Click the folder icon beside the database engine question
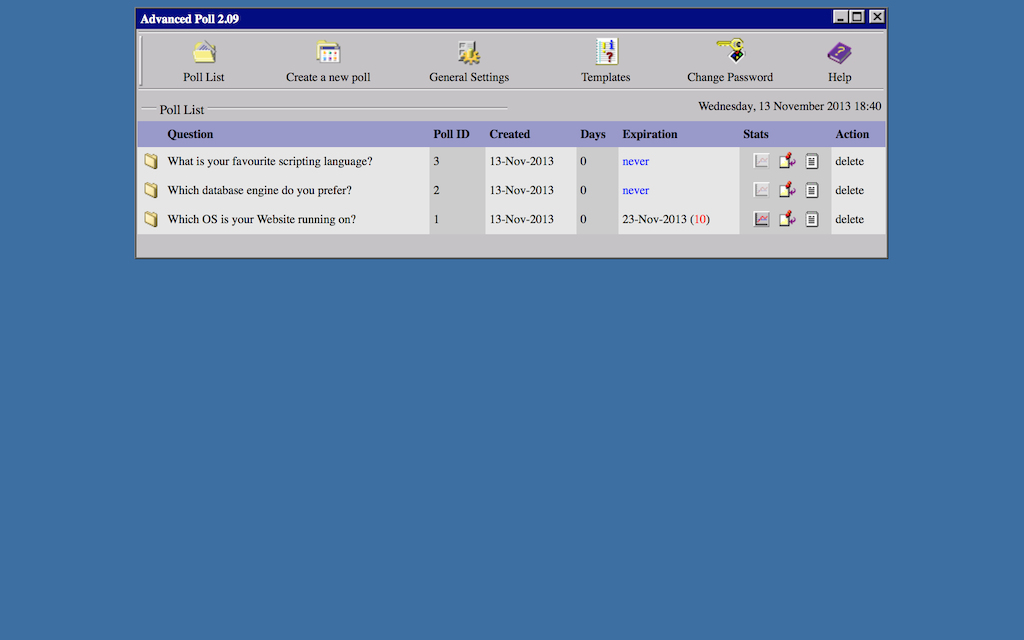Viewport: 1024px width, 640px height. pos(151,188)
